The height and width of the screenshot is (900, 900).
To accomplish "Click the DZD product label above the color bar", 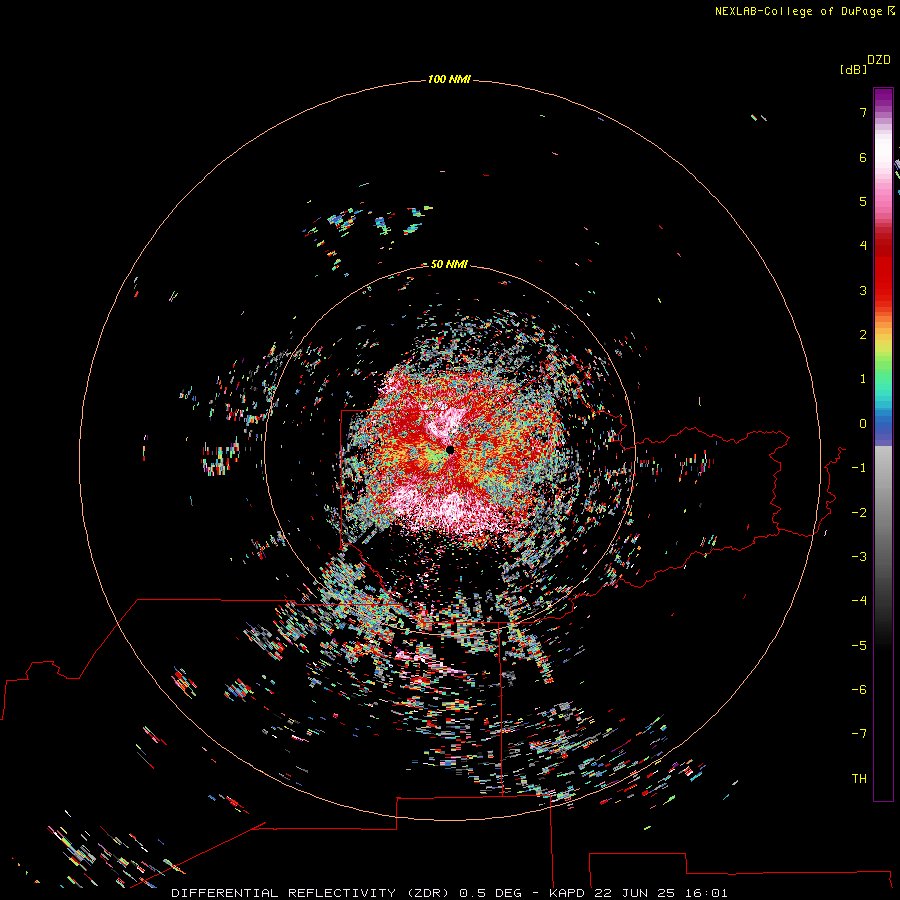I will 879,60.
